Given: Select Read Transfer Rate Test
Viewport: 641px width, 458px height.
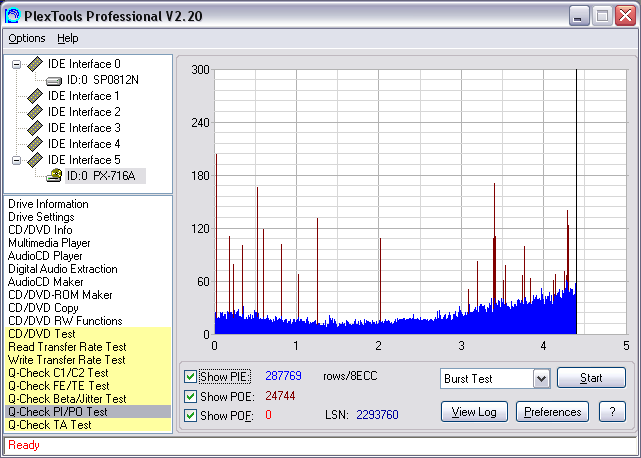Looking at the screenshot, I should [88, 347].
